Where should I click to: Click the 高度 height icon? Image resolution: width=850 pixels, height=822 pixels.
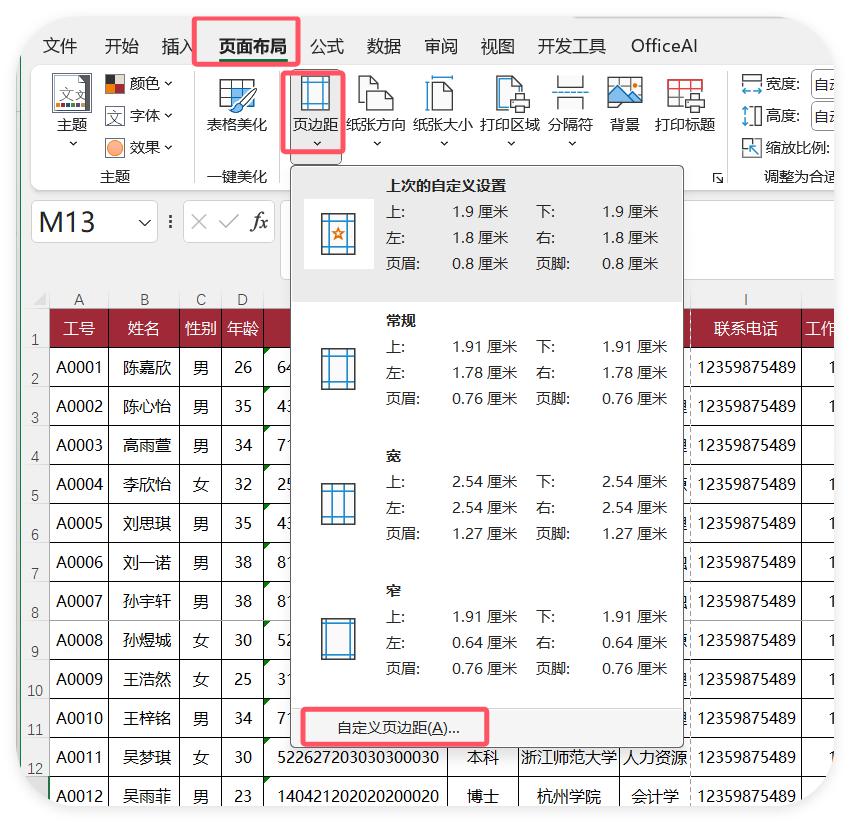tap(751, 115)
